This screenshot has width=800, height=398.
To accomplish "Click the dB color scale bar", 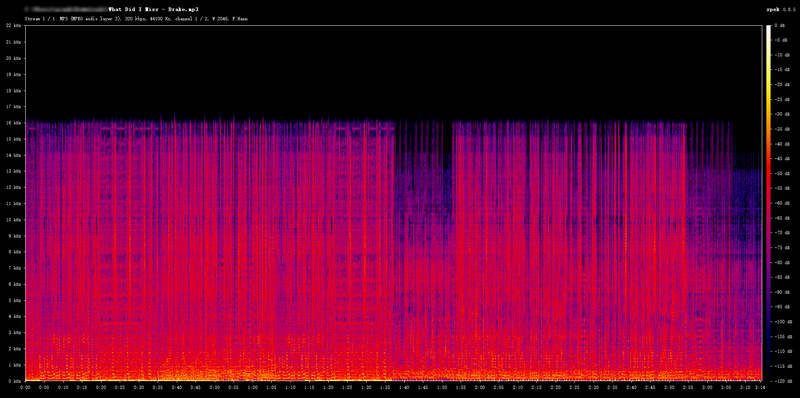I will click(768, 203).
